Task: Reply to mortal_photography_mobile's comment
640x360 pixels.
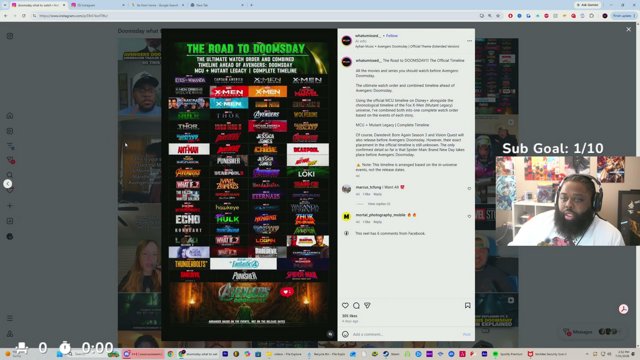Action: [x=378, y=222]
